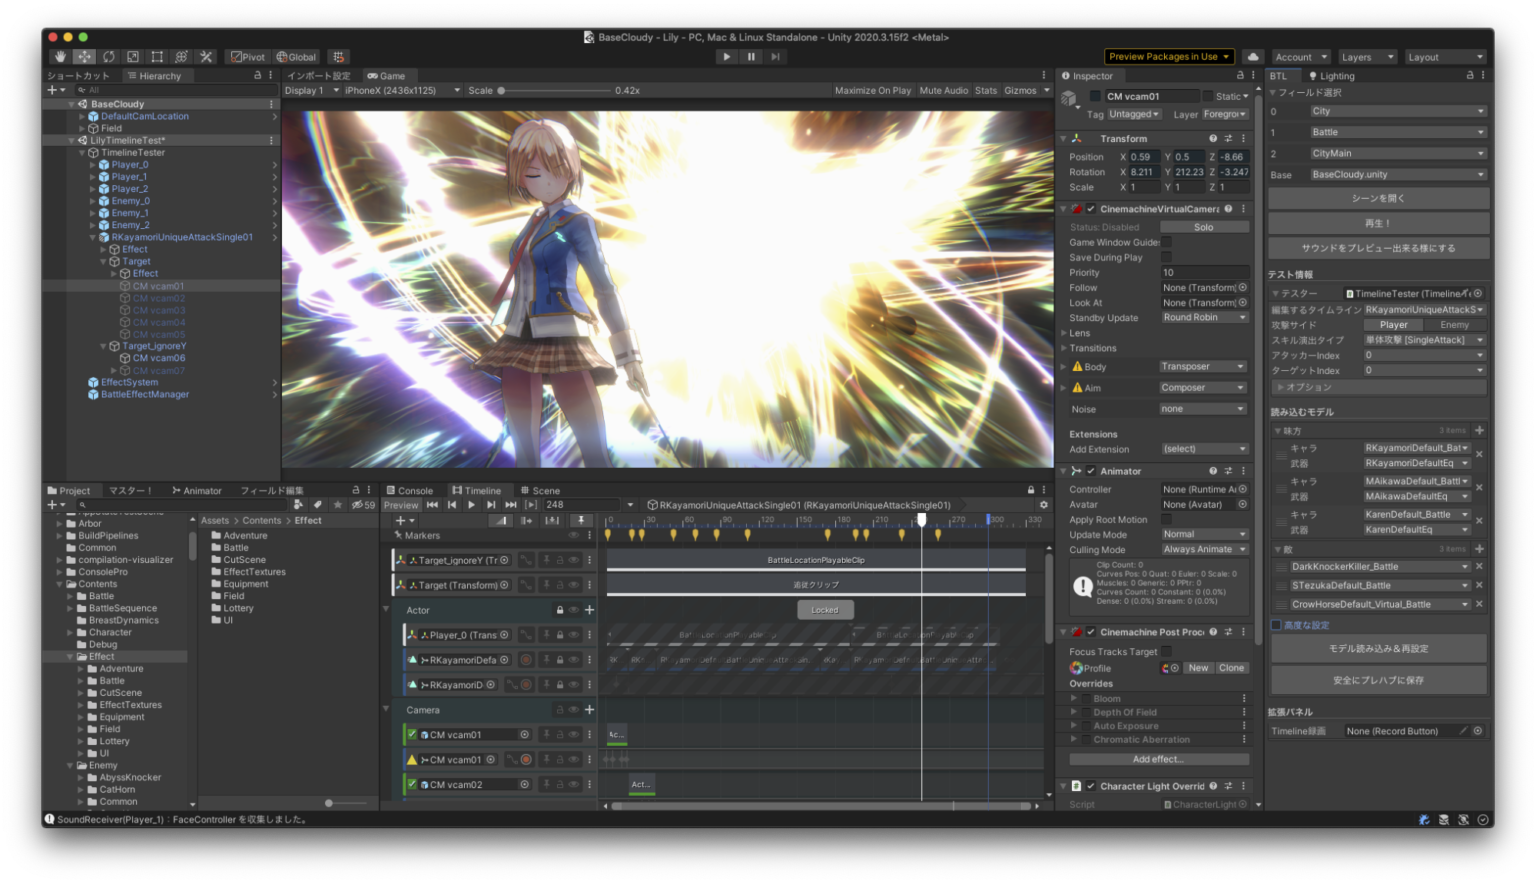Select the Move tool
This screenshot has width=1536, height=884.
(84, 57)
